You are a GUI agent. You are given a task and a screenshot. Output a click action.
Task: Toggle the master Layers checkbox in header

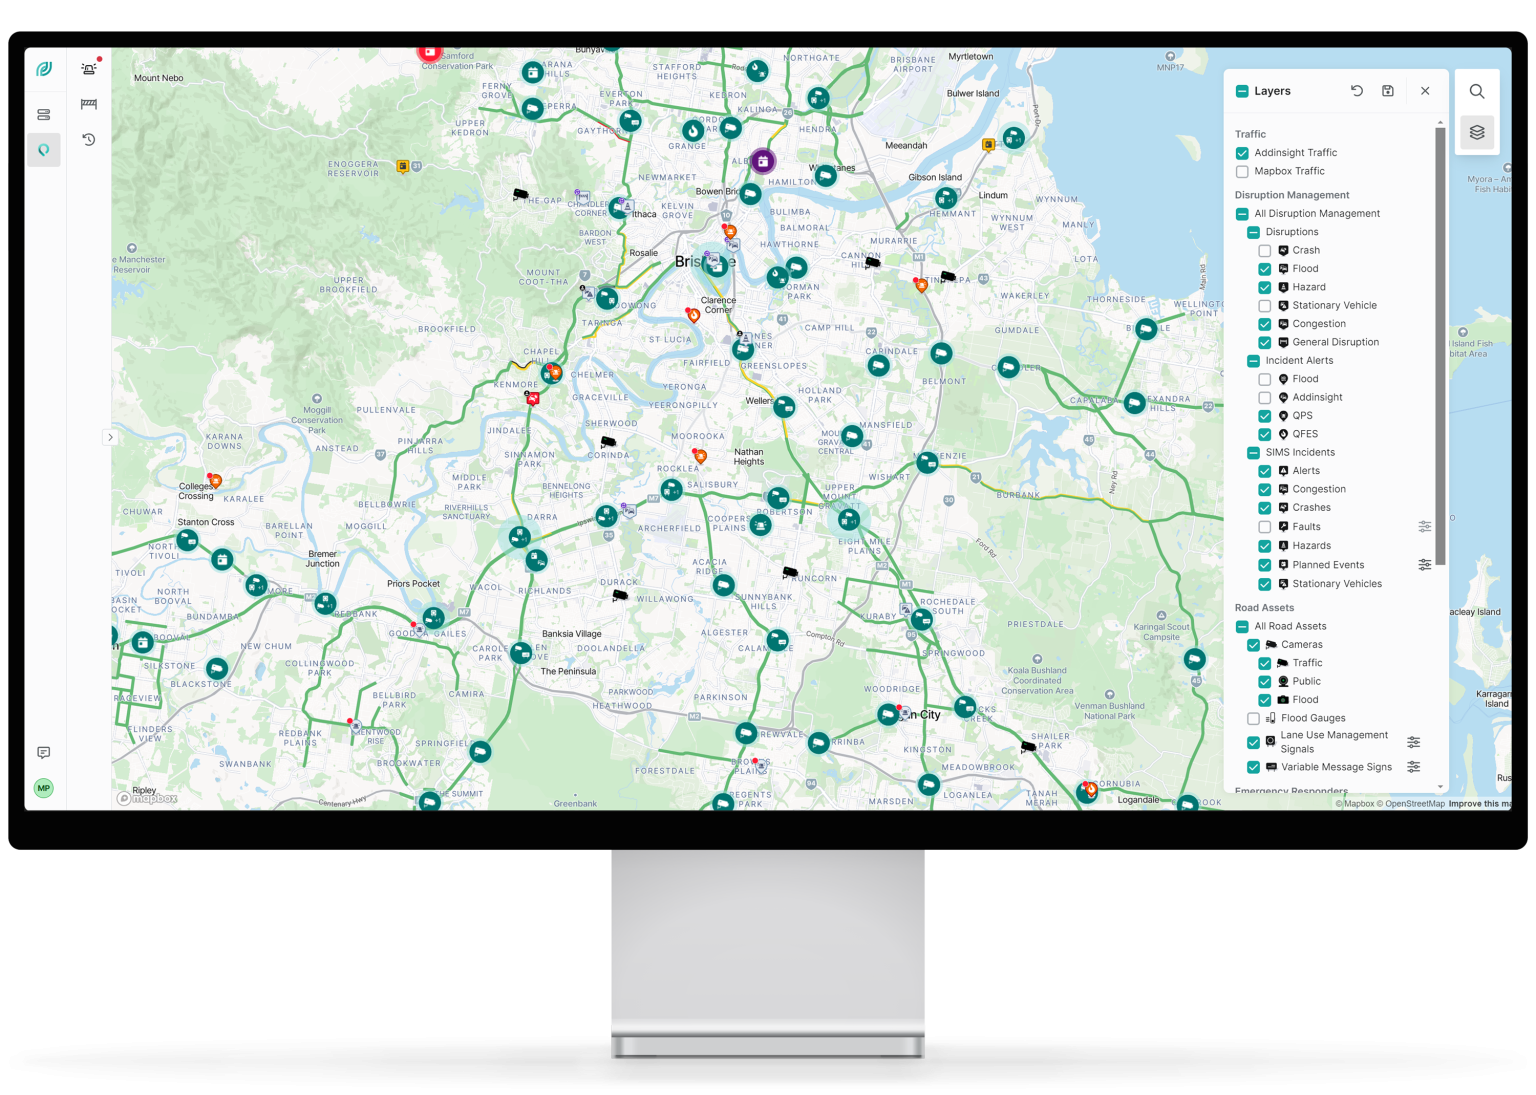point(1242,91)
